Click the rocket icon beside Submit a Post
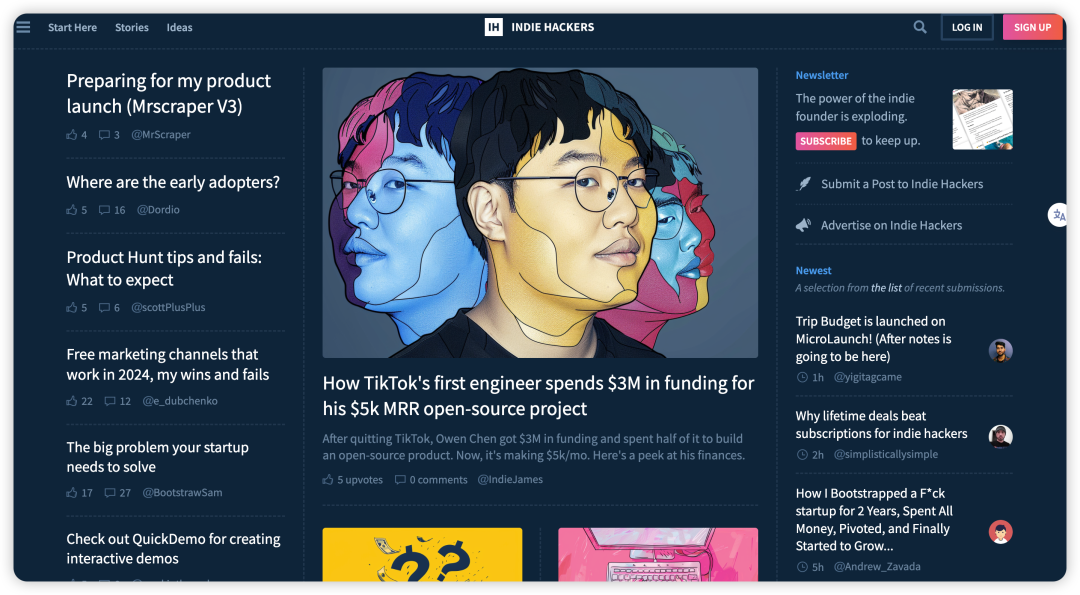Viewport: 1080px width, 595px height. (x=804, y=184)
